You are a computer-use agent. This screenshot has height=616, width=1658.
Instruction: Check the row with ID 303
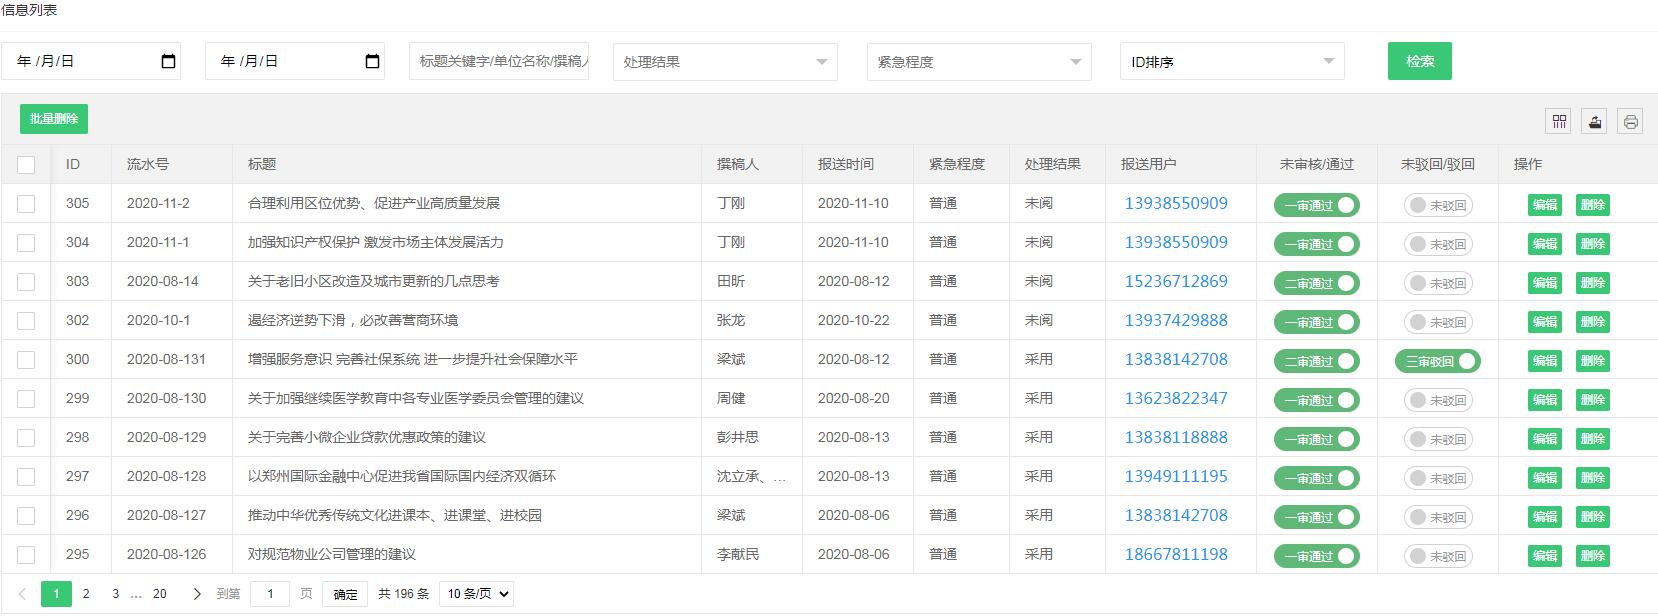click(26, 282)
